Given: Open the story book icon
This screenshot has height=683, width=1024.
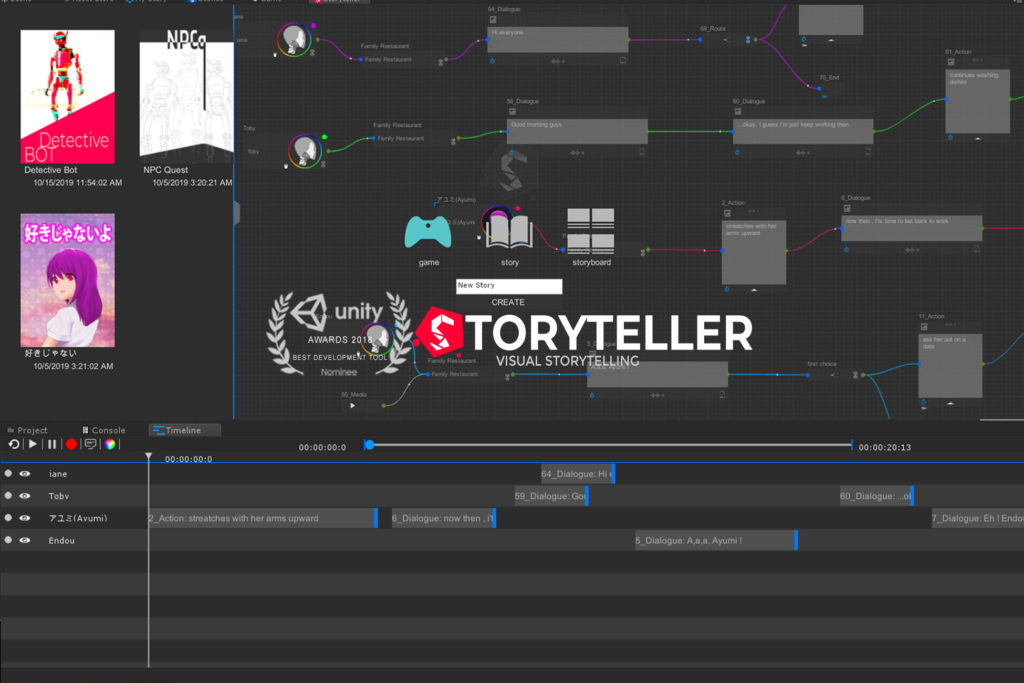Looking at the screenshot, I should tap(509, 228).
